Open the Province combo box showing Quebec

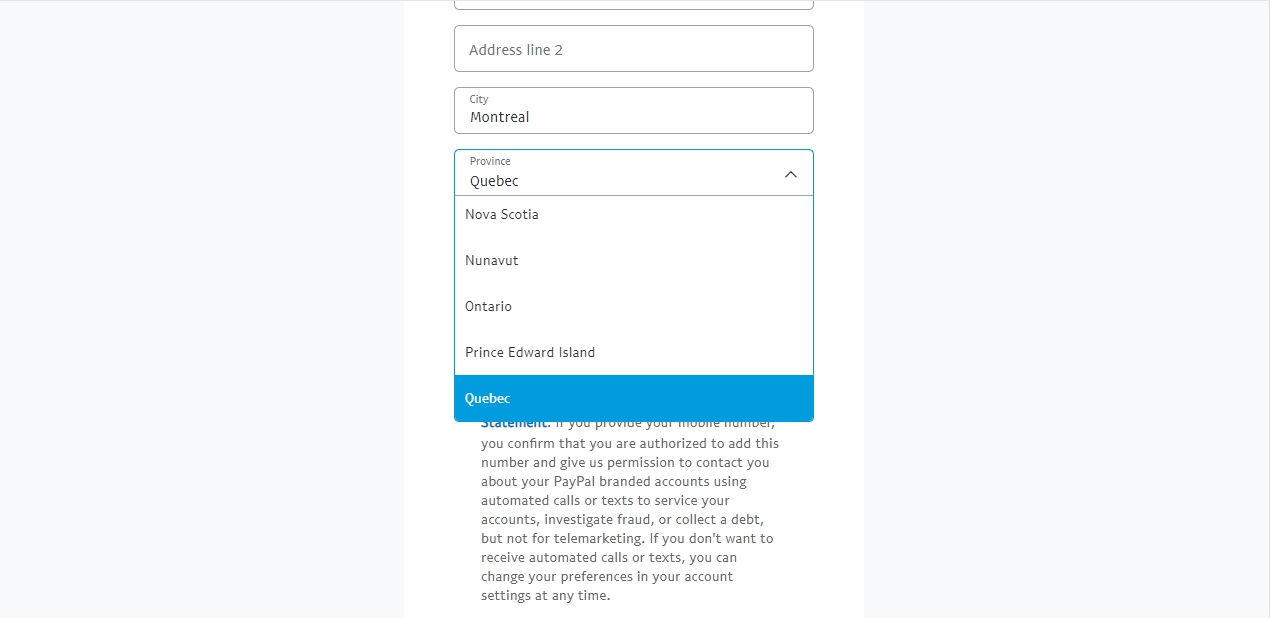[x=620, y=172]
